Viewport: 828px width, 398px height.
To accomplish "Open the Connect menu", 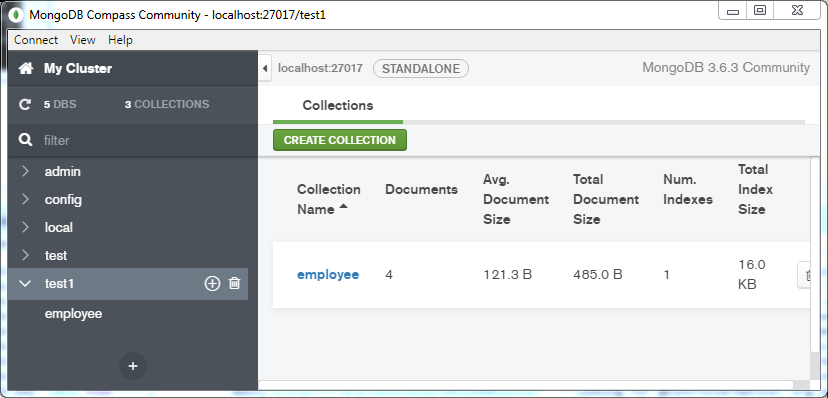I will (36, 40).
